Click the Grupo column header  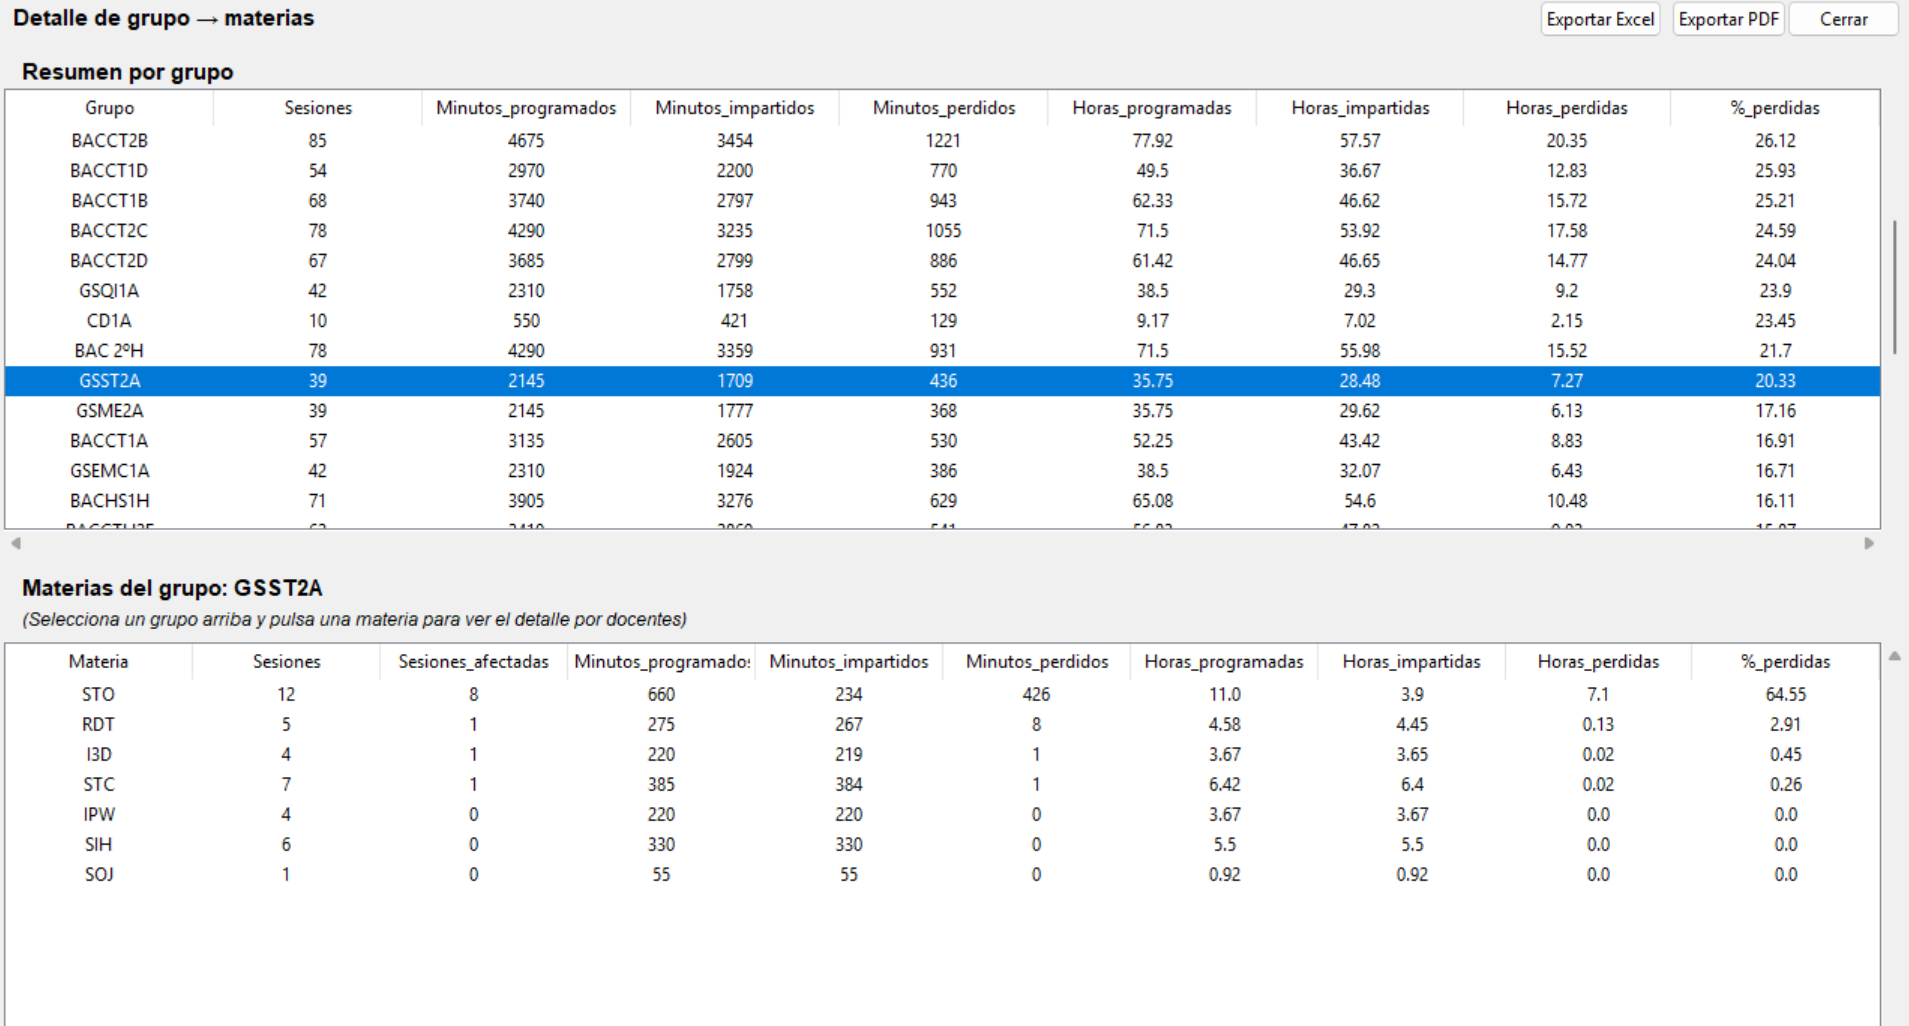[x=109, y=108]
